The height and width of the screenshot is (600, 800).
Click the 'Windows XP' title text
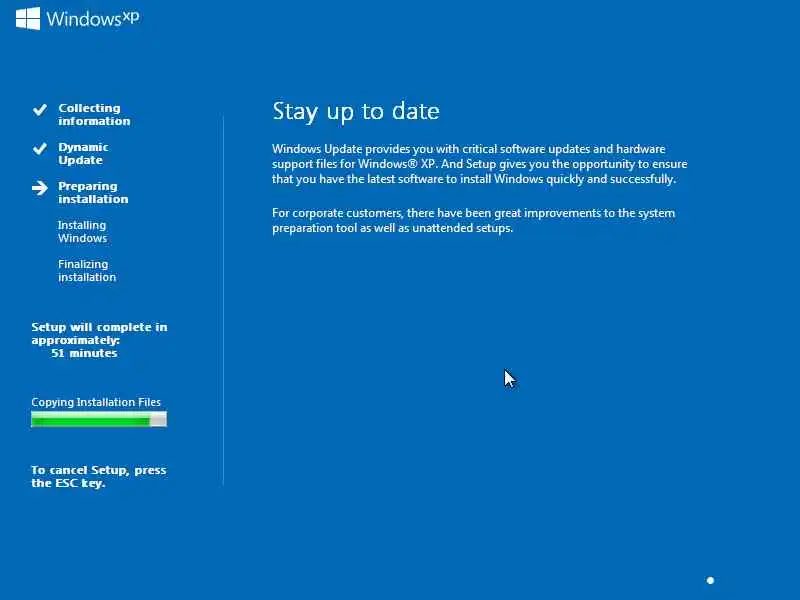[x=93, y=19]
